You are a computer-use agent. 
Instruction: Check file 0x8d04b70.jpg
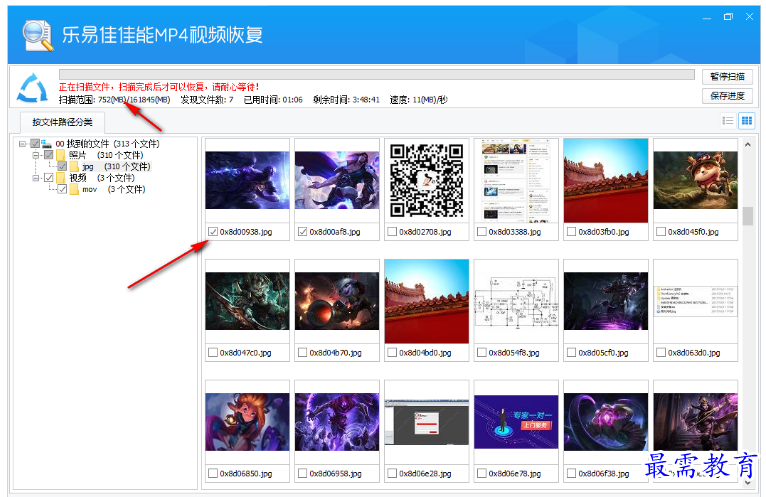click(x=302, y=352)
